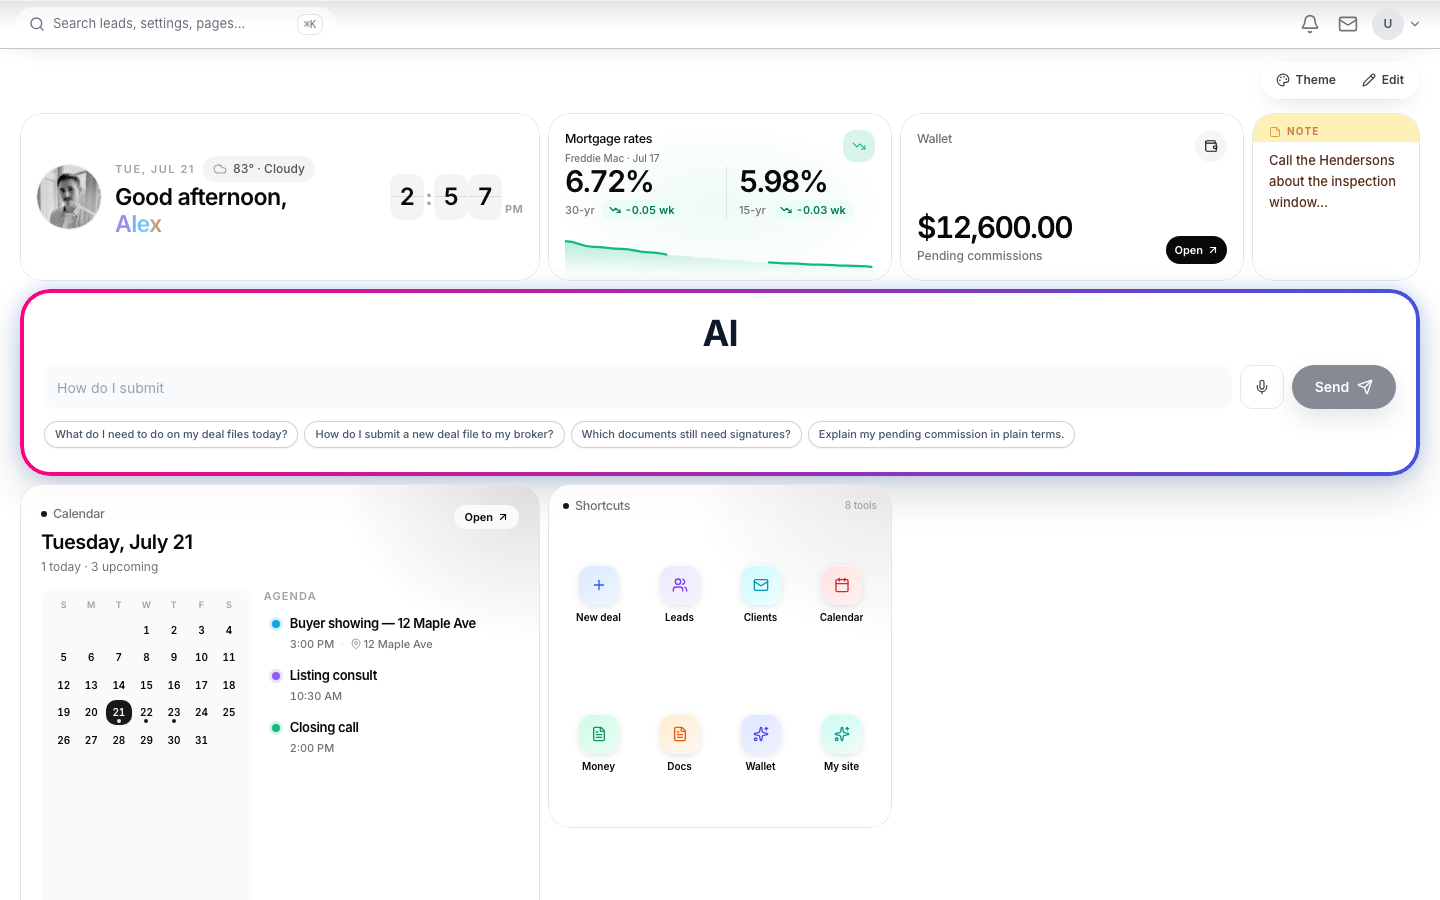Click the ⌘K shortcut badge

tap(310, 24)
